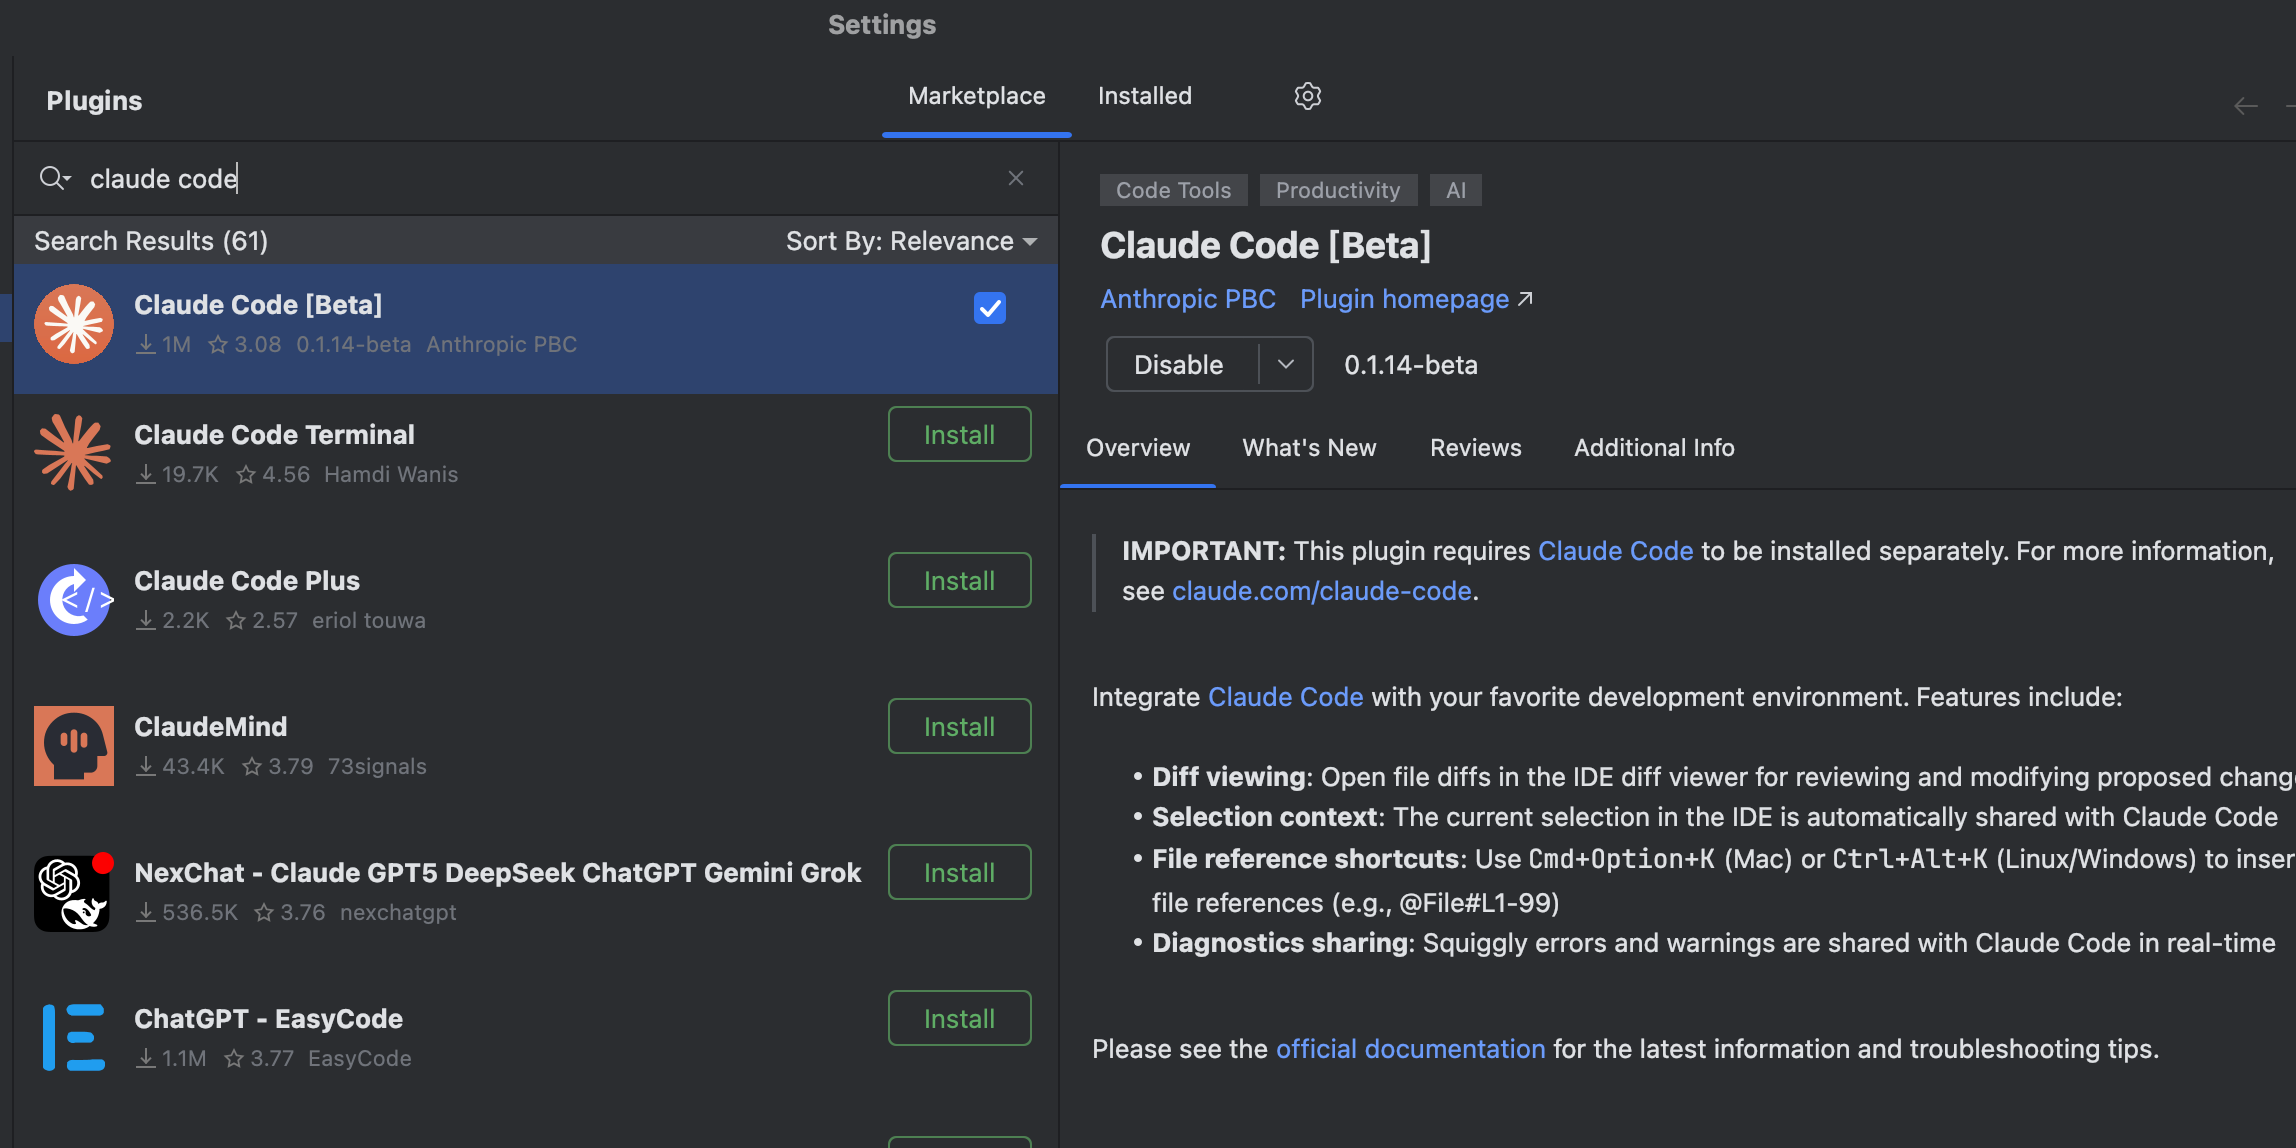
Task: Click the ChatGPT - EasyCode plugin icon
Action: [x=73, y=1037]
